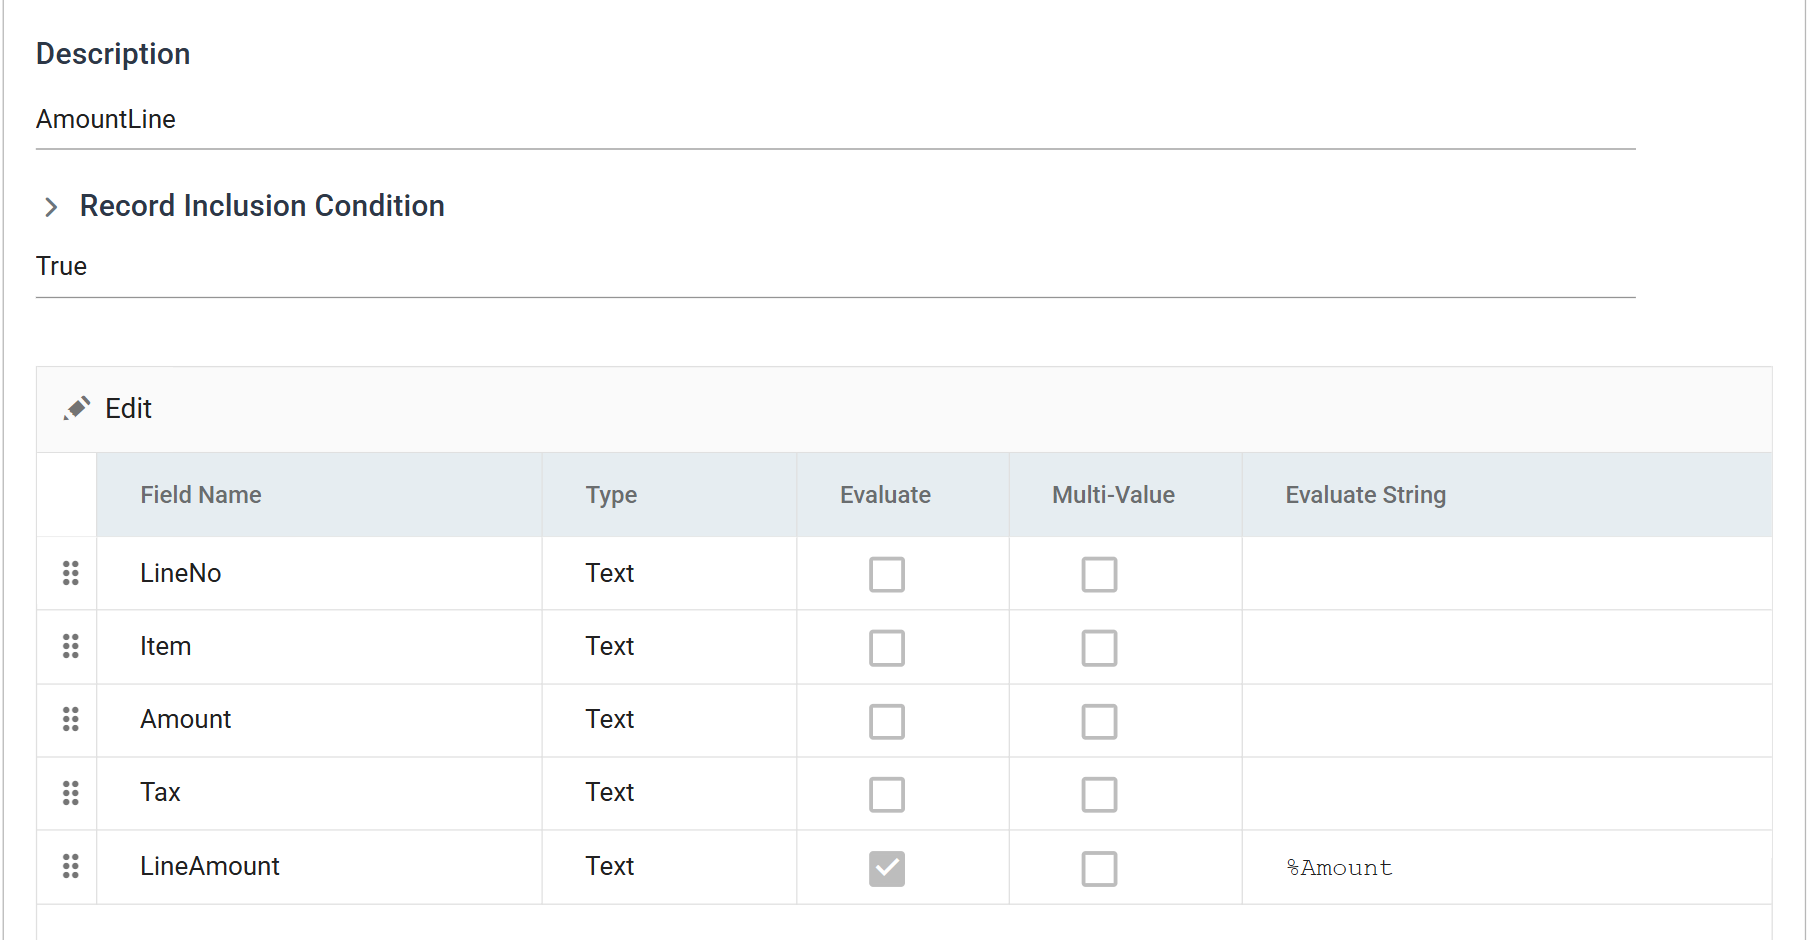Click the Record Inclusion Condition field True

[835, 267]
